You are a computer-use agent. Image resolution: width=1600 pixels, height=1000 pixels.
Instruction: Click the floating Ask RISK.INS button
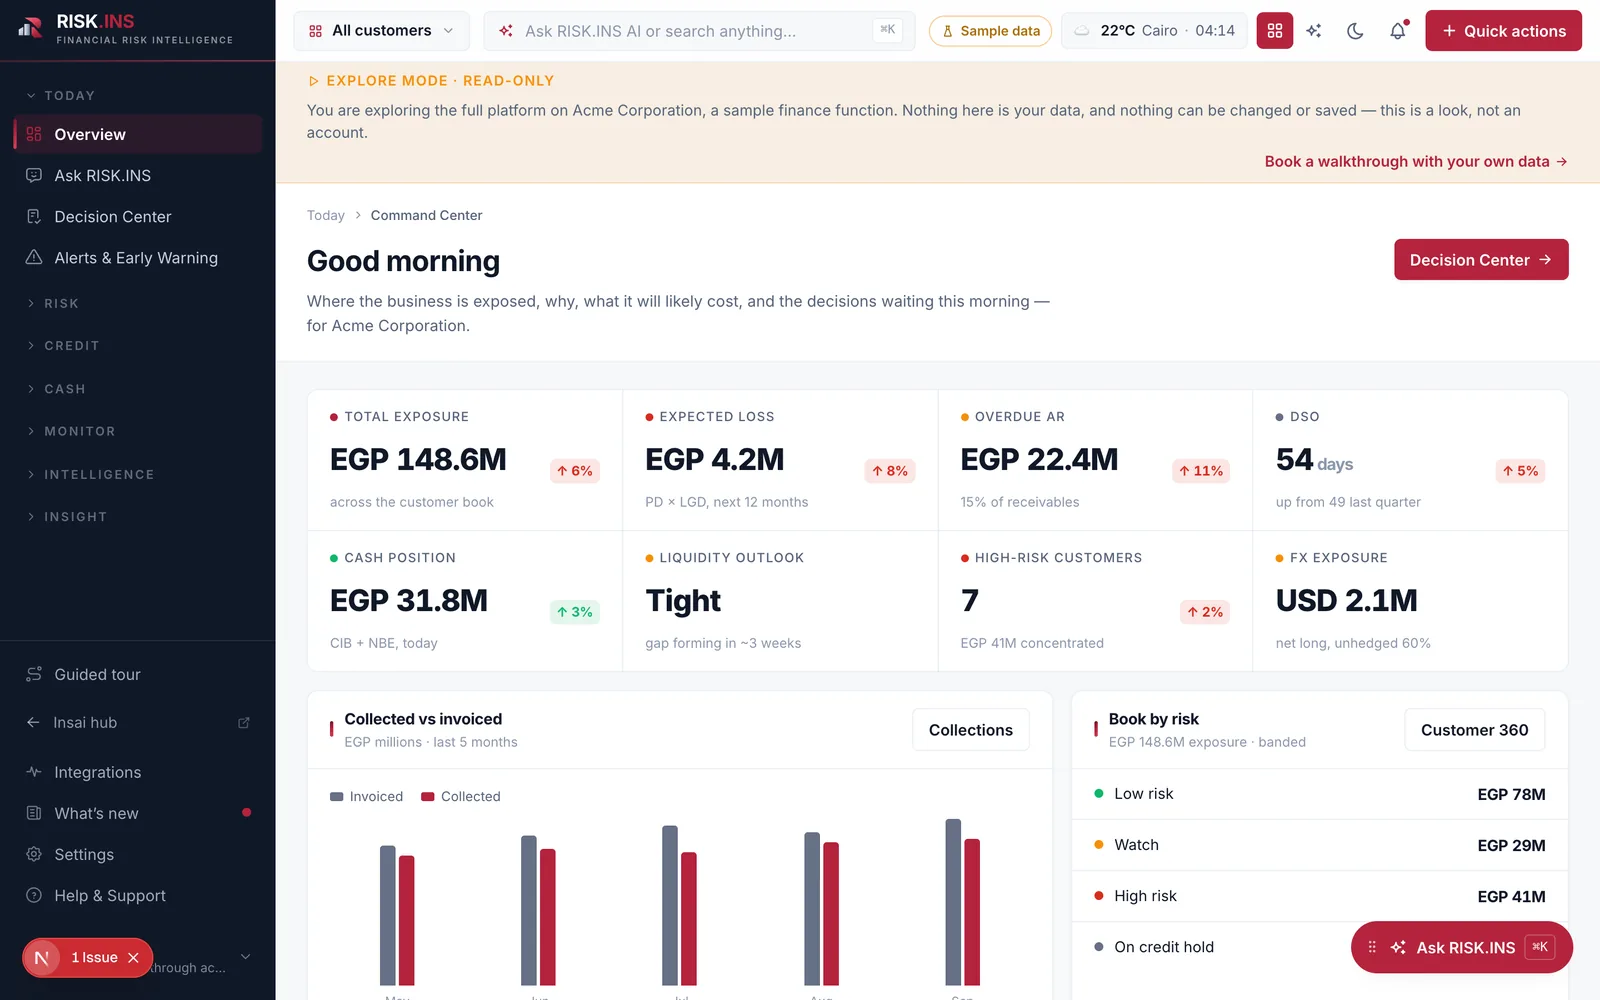point(1461,947)
